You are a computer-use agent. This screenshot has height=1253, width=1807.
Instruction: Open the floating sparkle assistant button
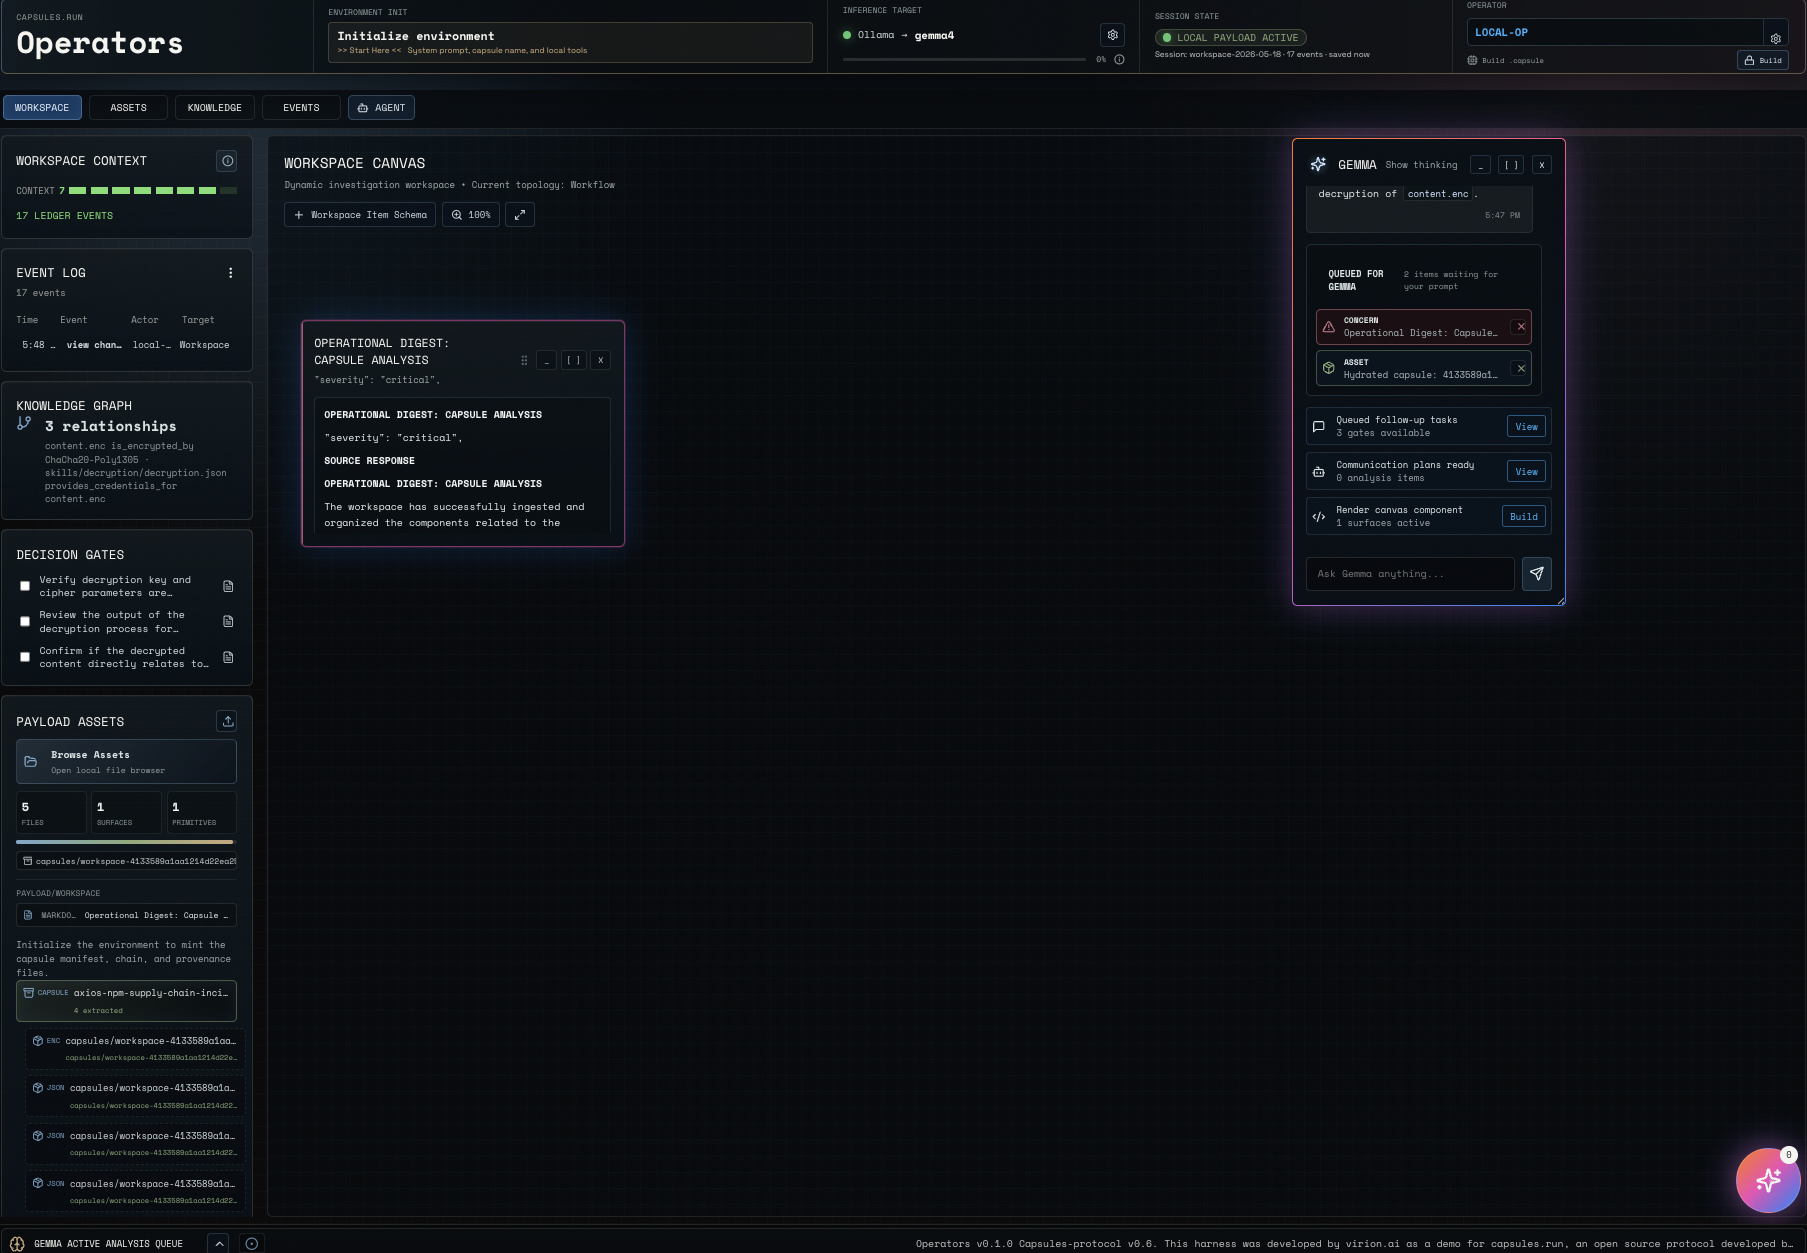(x=1767, y=1180)
